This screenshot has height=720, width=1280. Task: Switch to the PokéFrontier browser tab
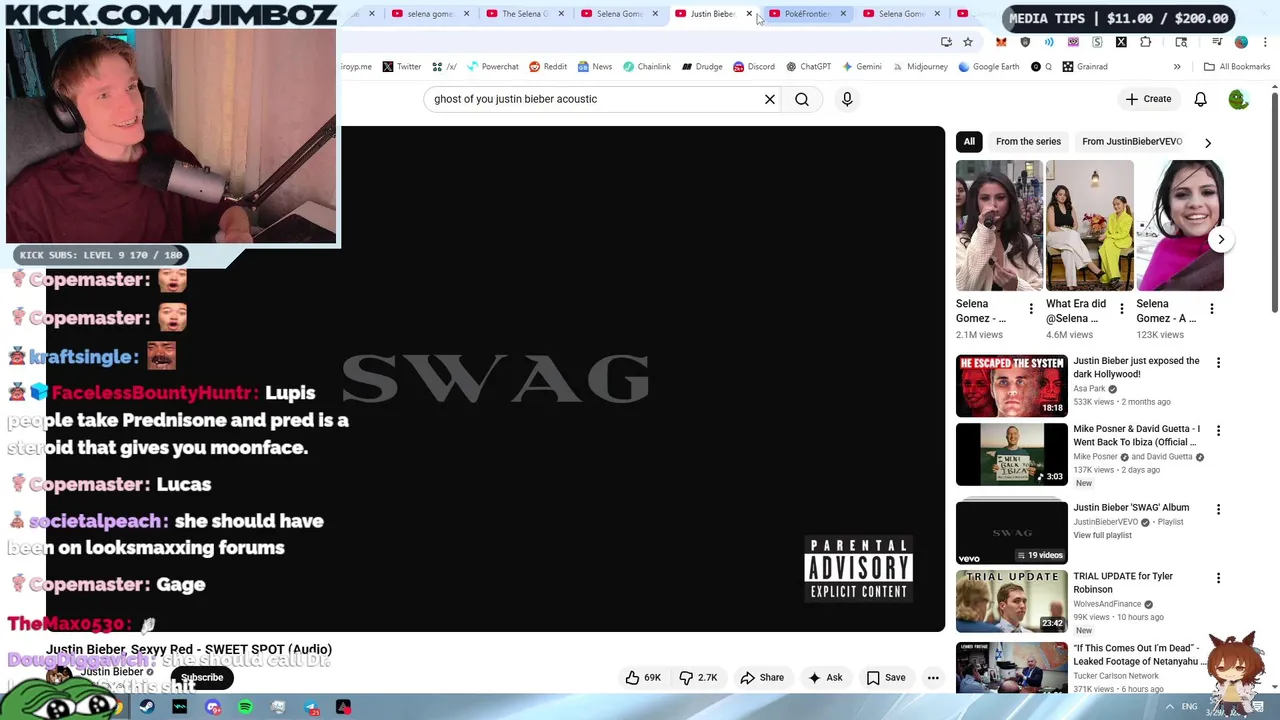(807, 14)
